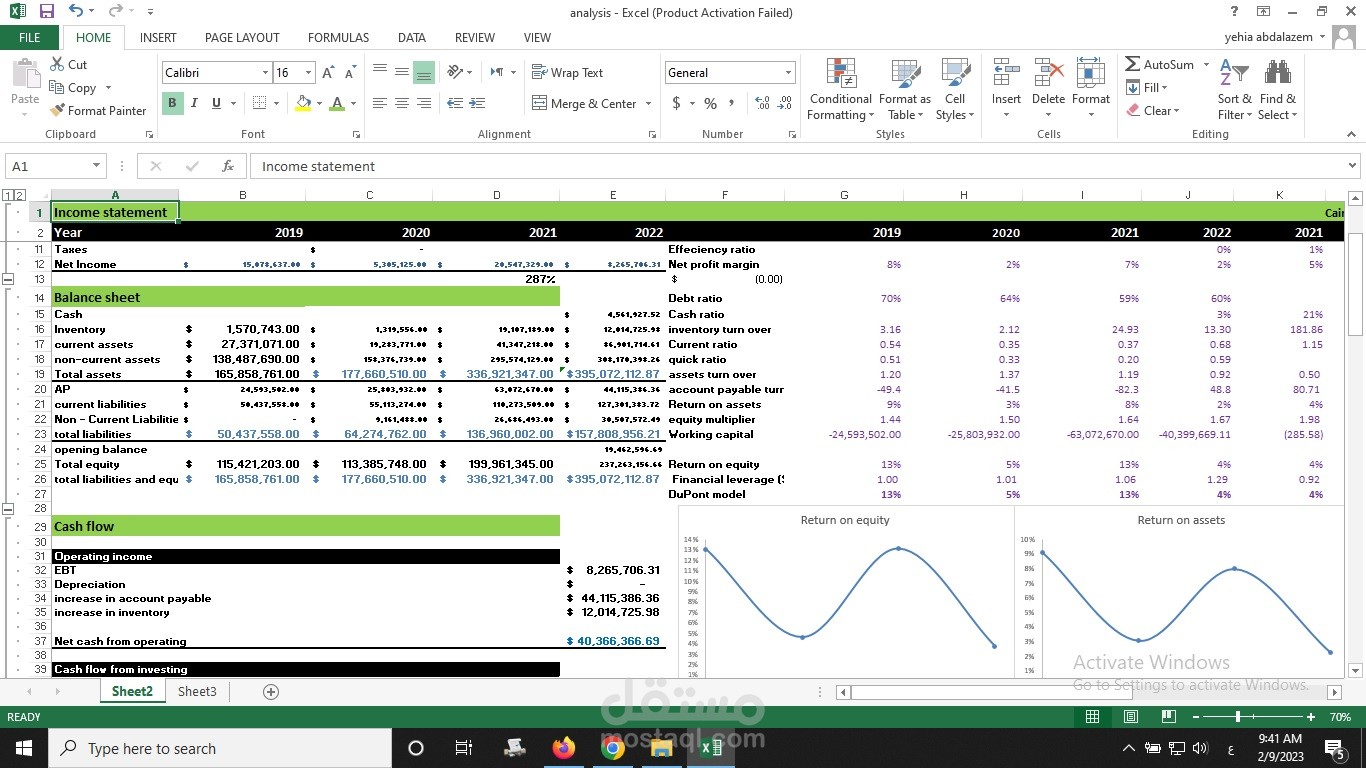This screenshot has width=1366, height=768.
Task: Open the FILE tab
Action: [30, 38]
